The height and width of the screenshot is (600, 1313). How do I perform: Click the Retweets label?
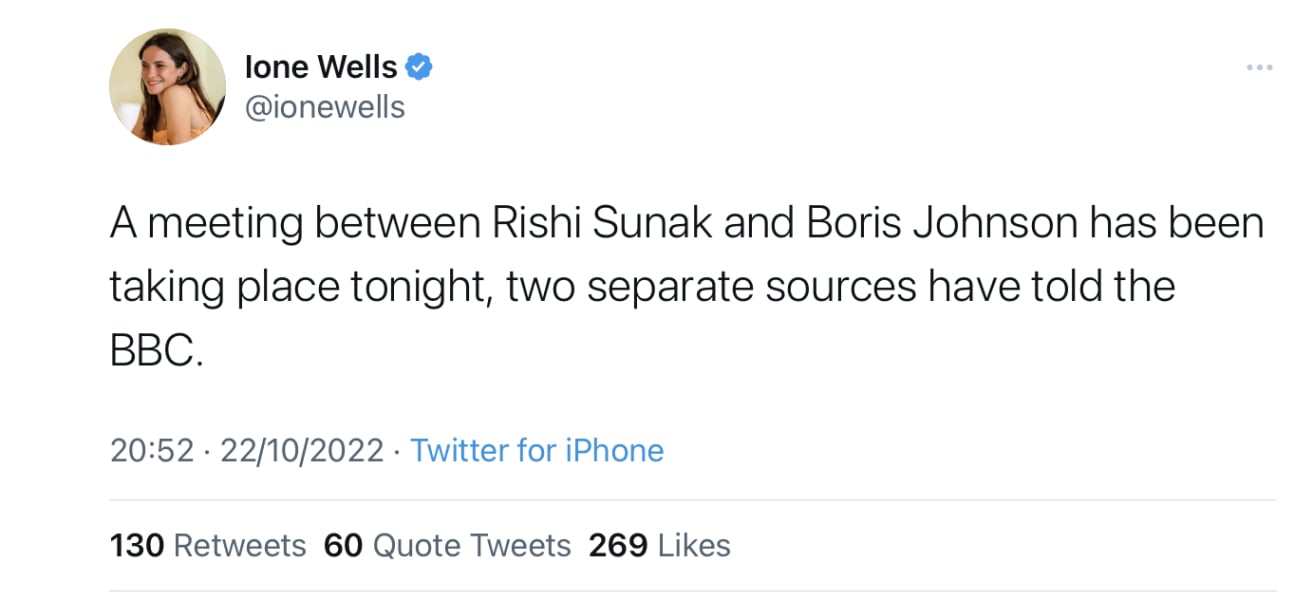pos(239,545)
